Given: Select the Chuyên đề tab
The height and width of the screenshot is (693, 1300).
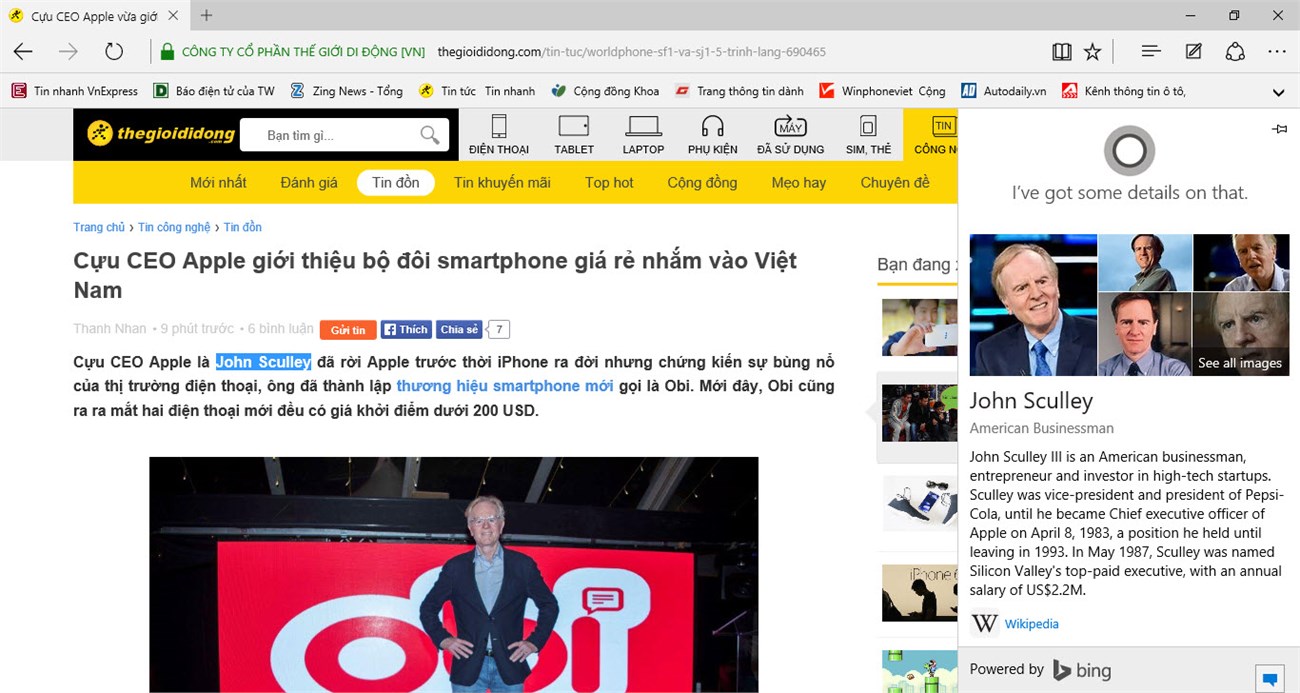Looking at the screenshot, I should [x=895, y=182].
